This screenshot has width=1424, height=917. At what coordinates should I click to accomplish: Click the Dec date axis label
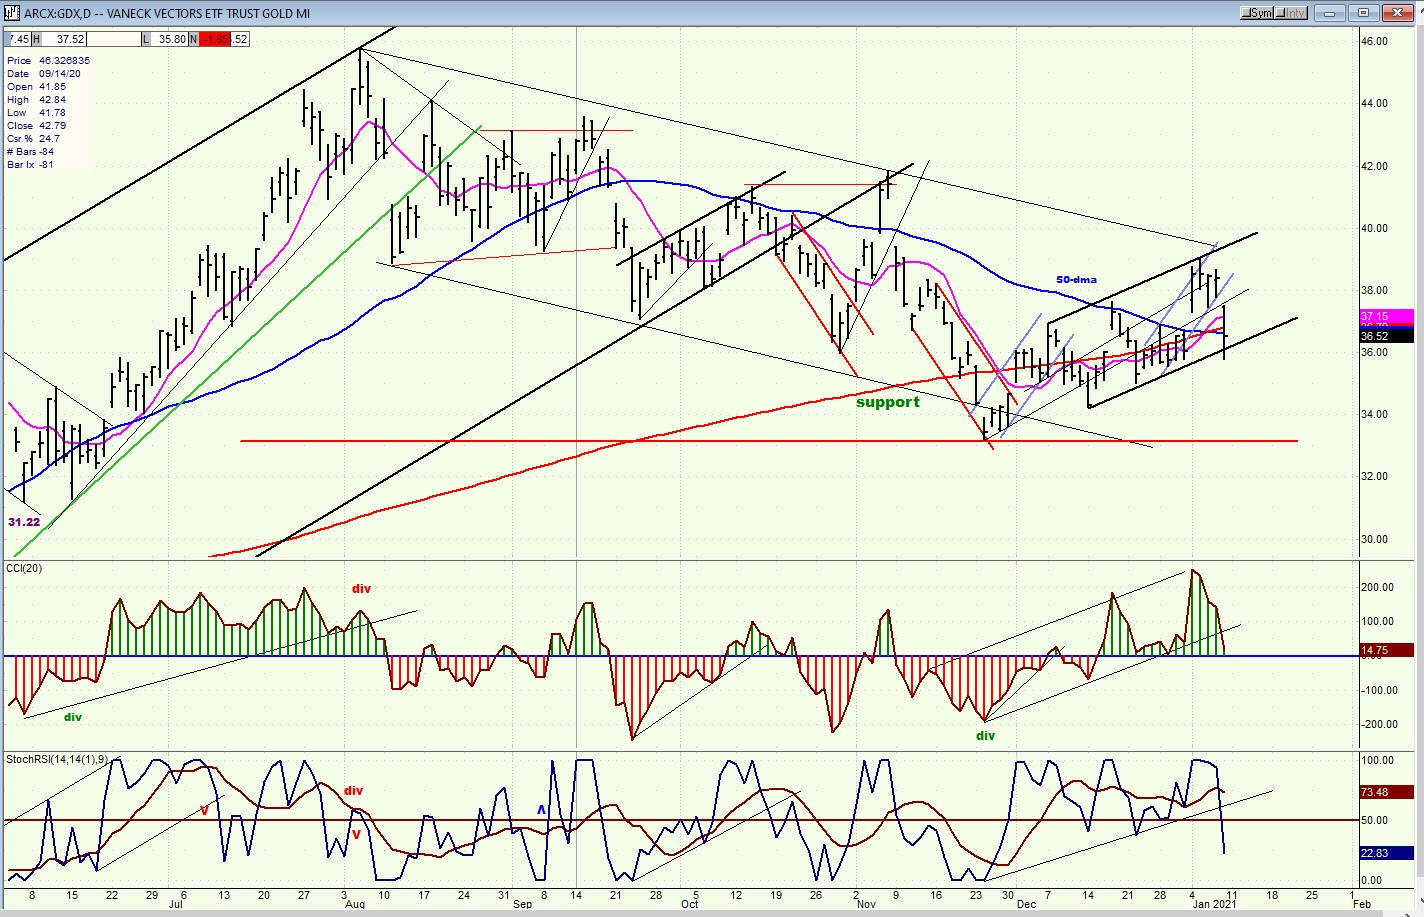point(1026,904)
